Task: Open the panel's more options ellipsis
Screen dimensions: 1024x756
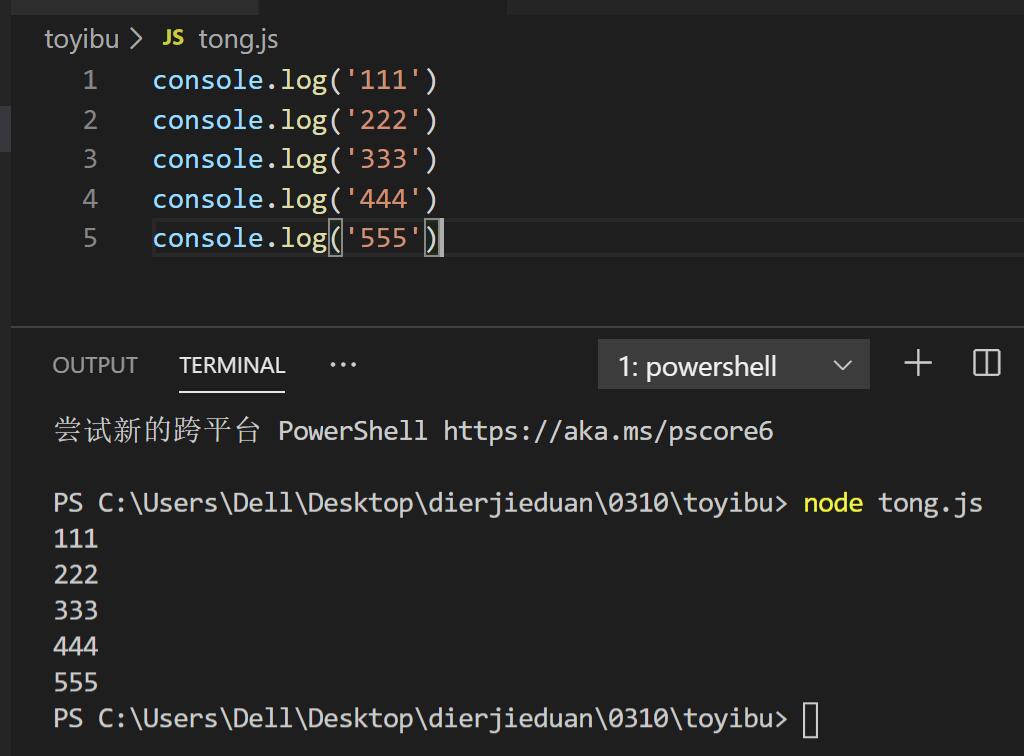Action: tap(343, 365)
